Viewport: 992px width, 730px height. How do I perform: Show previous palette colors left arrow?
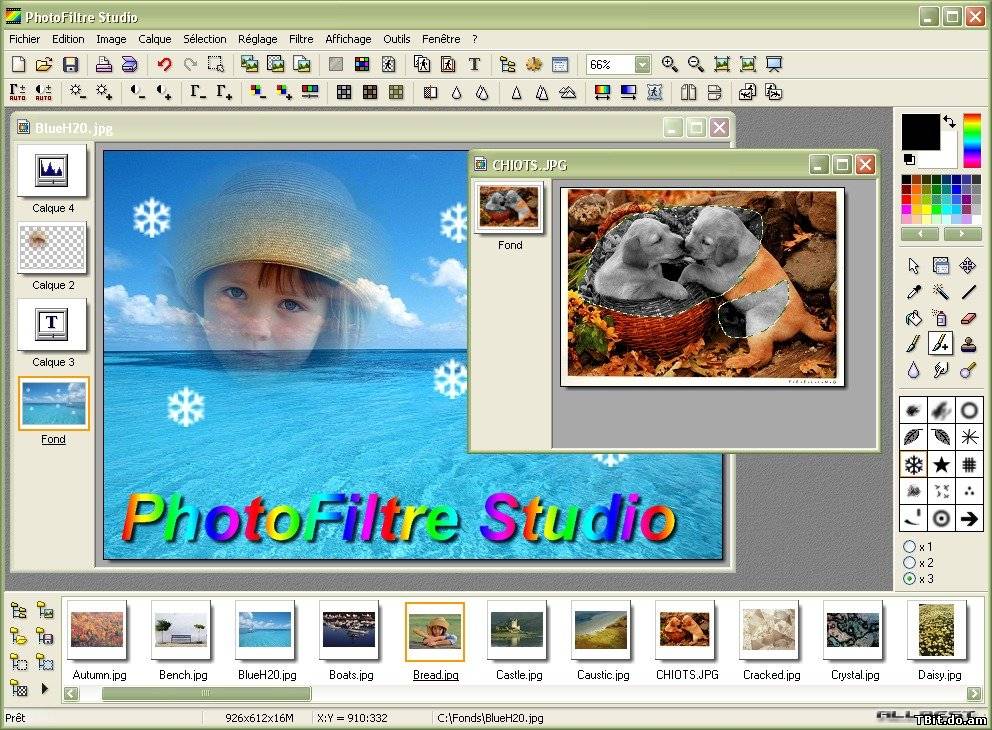click(920, 234)
